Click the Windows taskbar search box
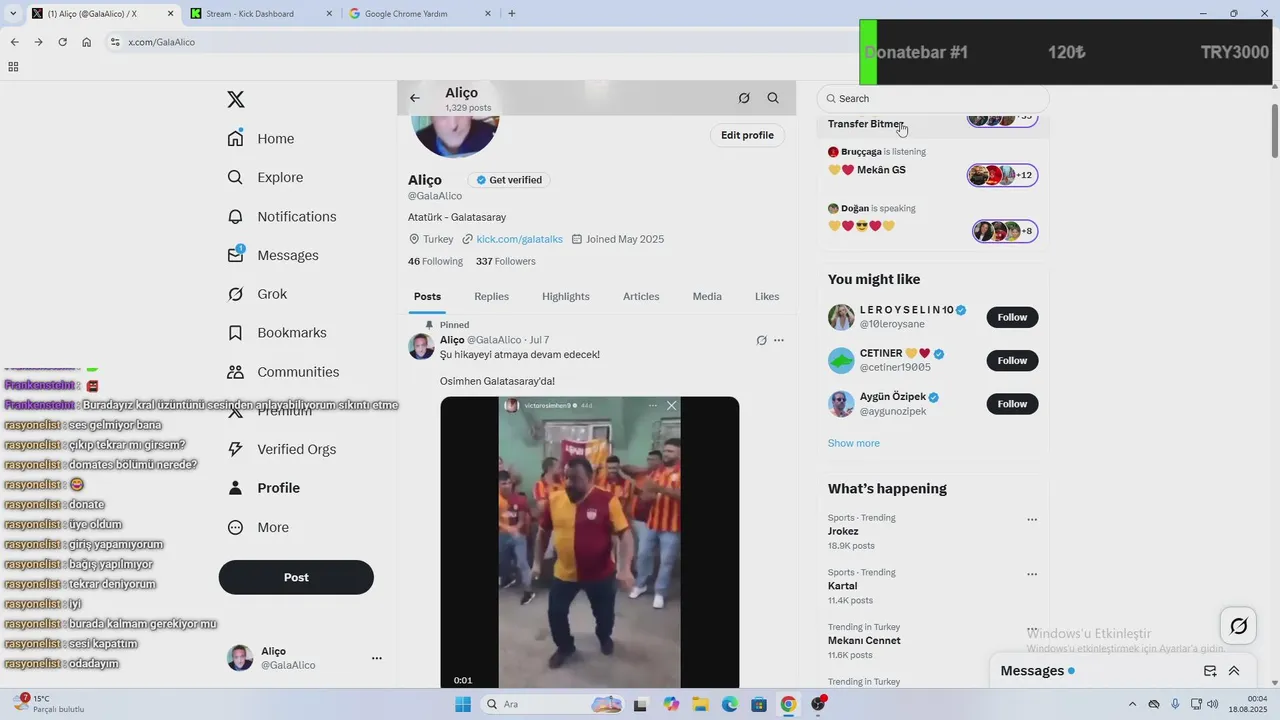Viewport: 1280px width, 720px height. pos(552,704)
